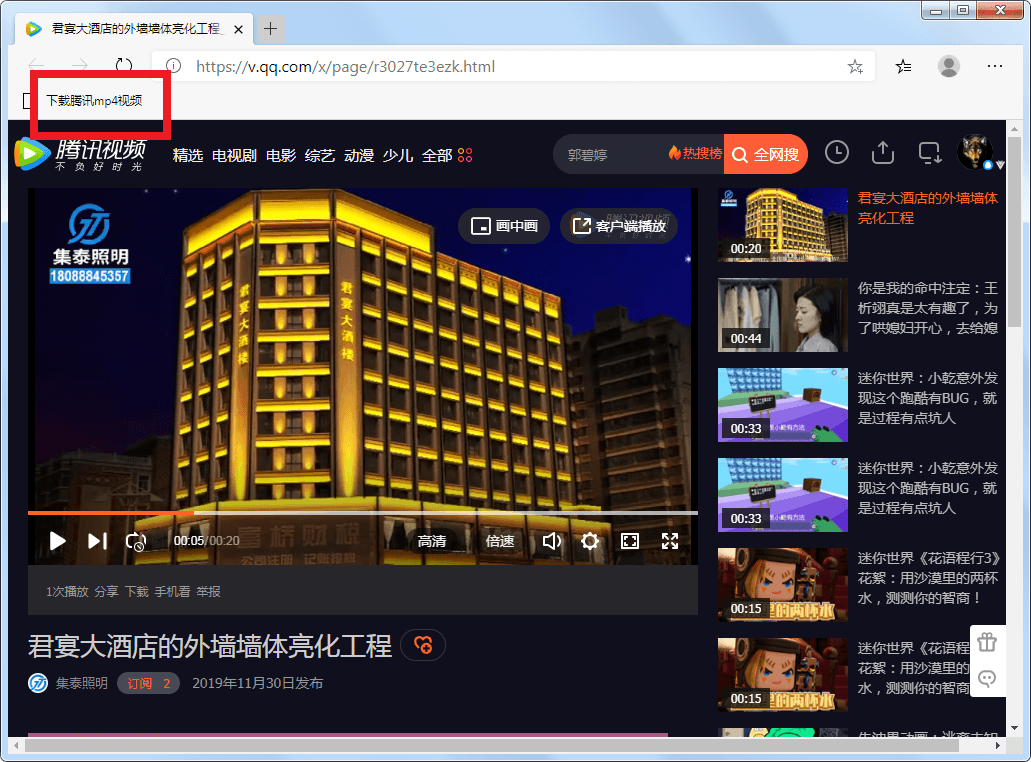
Task: Open the feedback chat bubble icon
Action: coord(987,678)
